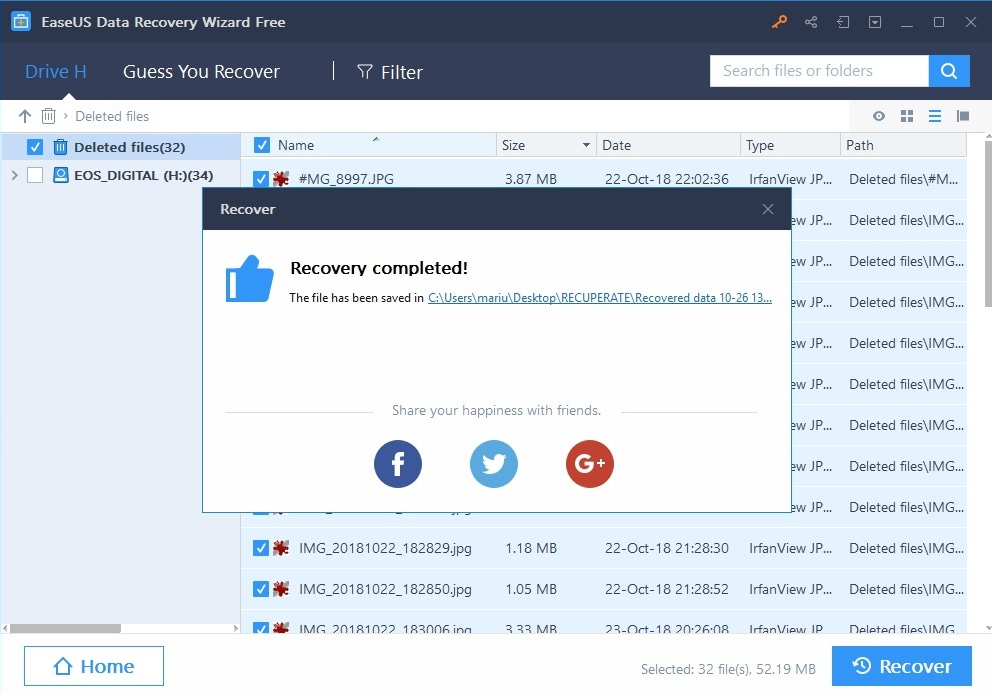Click the orange license key icon

coord(779,22)
